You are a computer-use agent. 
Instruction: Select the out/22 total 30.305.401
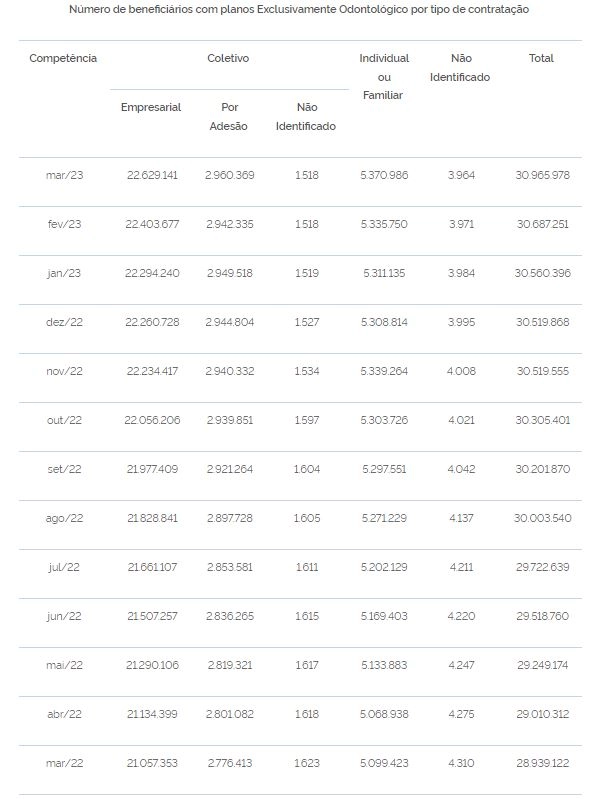point(542,420)
